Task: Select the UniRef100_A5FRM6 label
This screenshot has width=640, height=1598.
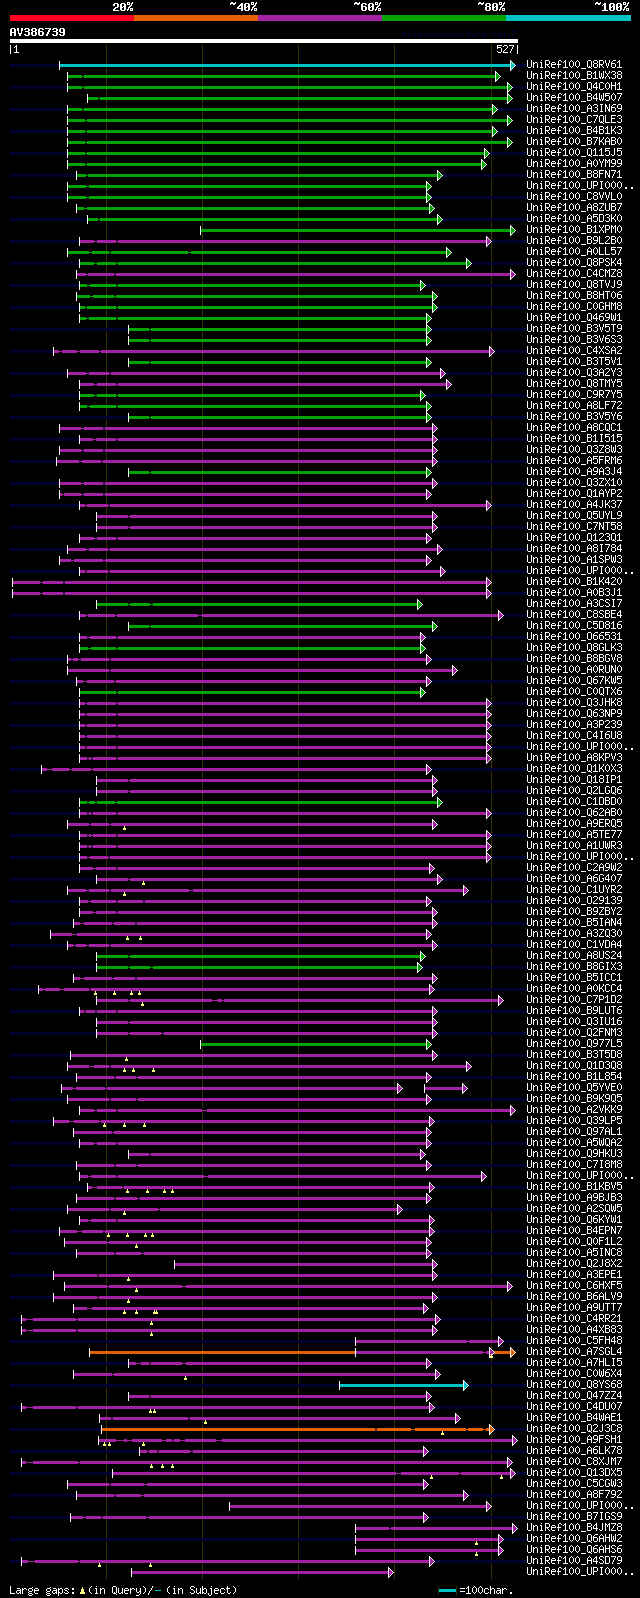Action: click(x=574, y=461)
